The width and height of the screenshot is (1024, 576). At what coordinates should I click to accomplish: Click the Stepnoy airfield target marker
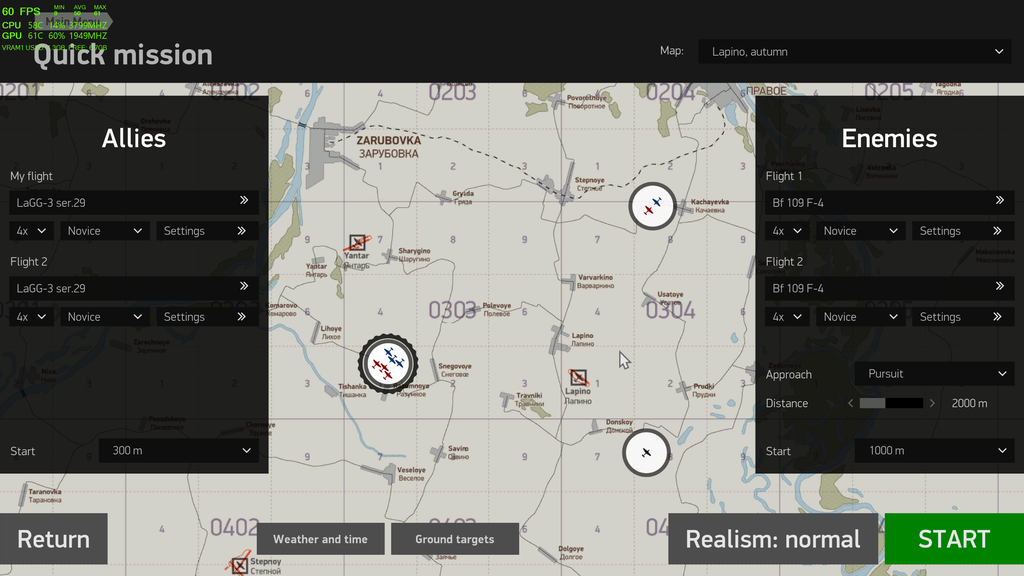239,564
